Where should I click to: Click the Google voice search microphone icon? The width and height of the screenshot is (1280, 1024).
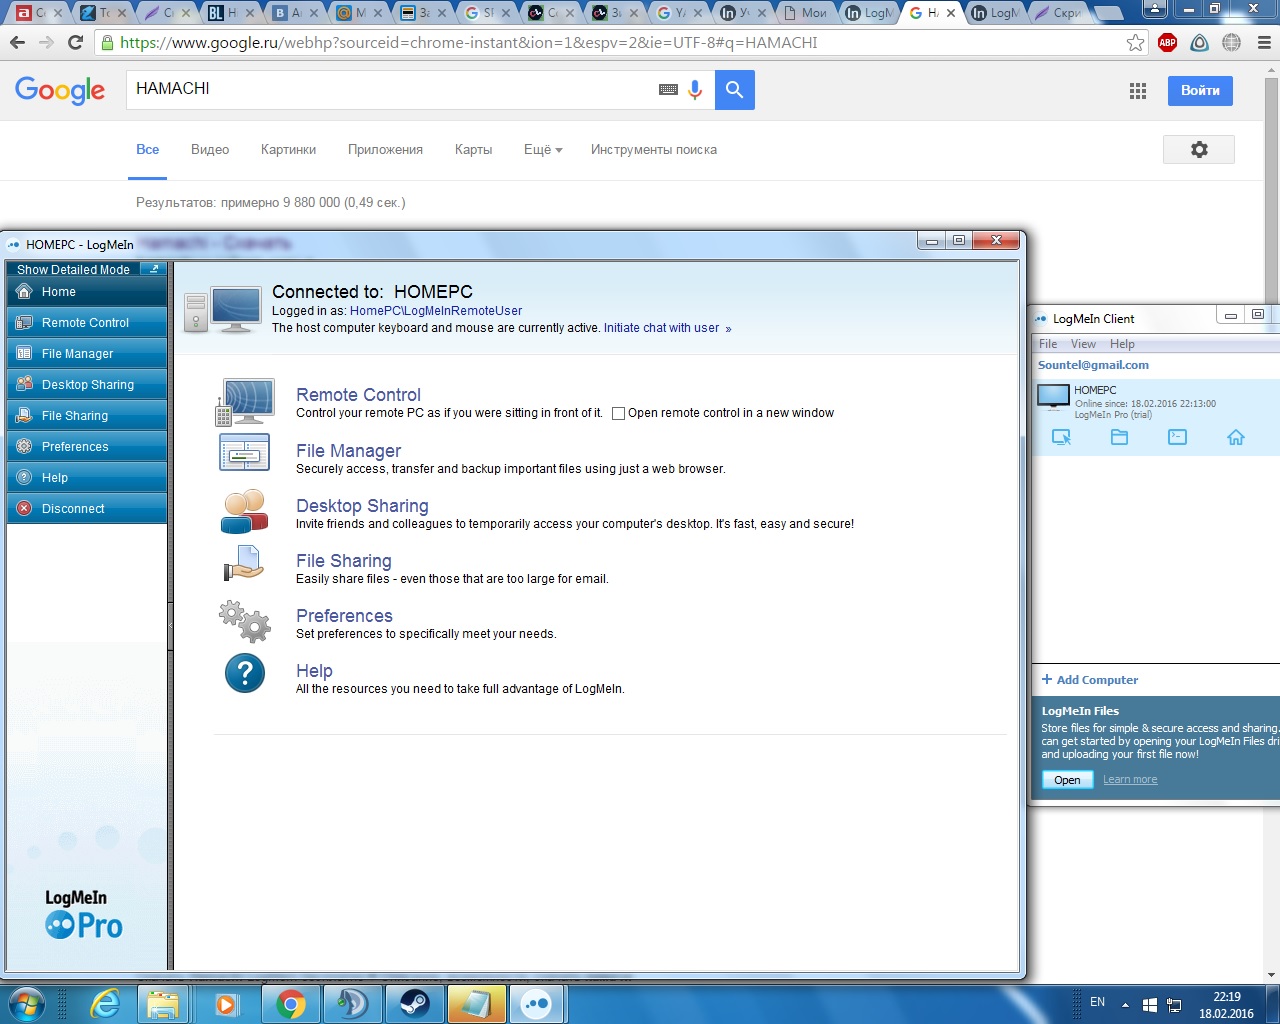pos(695,90)
